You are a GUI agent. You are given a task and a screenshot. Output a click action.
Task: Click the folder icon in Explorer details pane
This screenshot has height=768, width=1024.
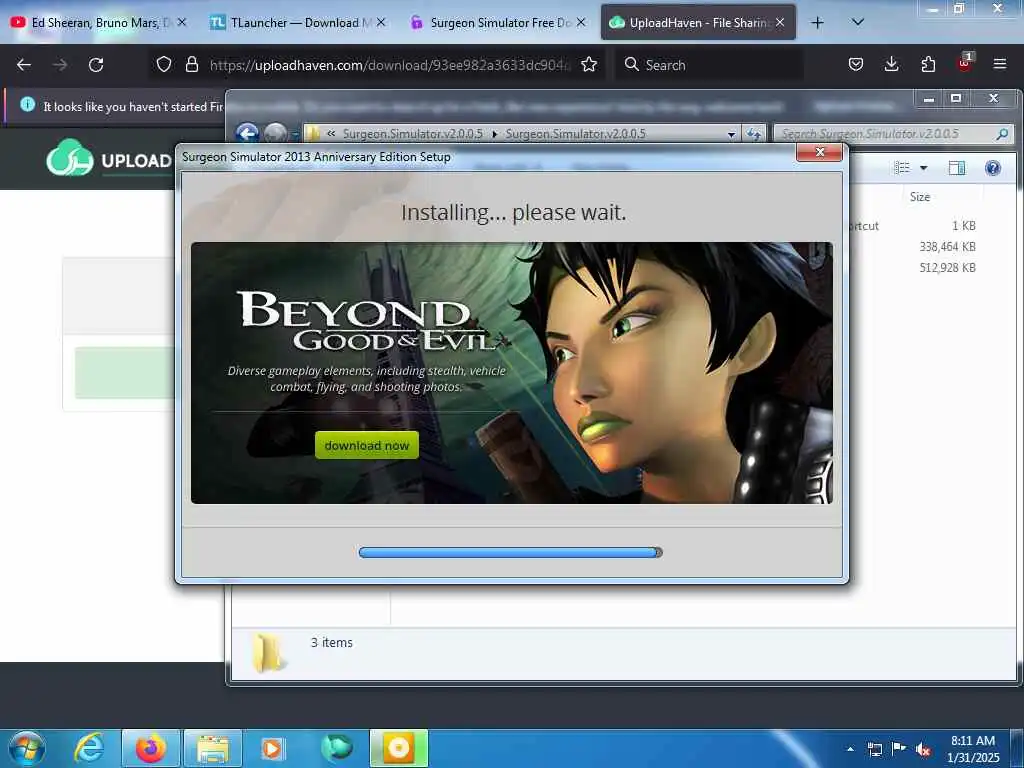268,652
